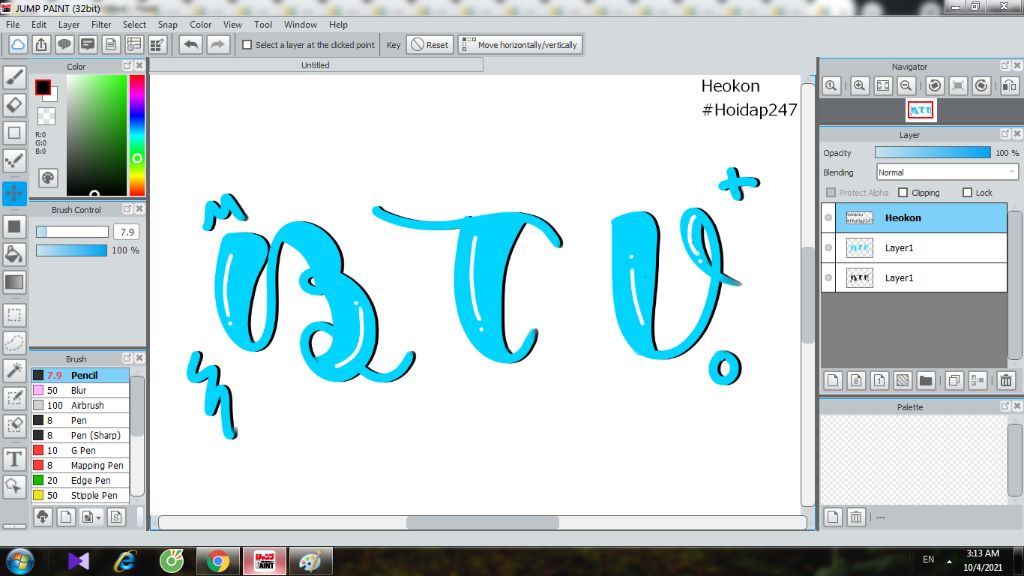
Task: Duplicate the selected layer
Action: (x=954, y=380)
